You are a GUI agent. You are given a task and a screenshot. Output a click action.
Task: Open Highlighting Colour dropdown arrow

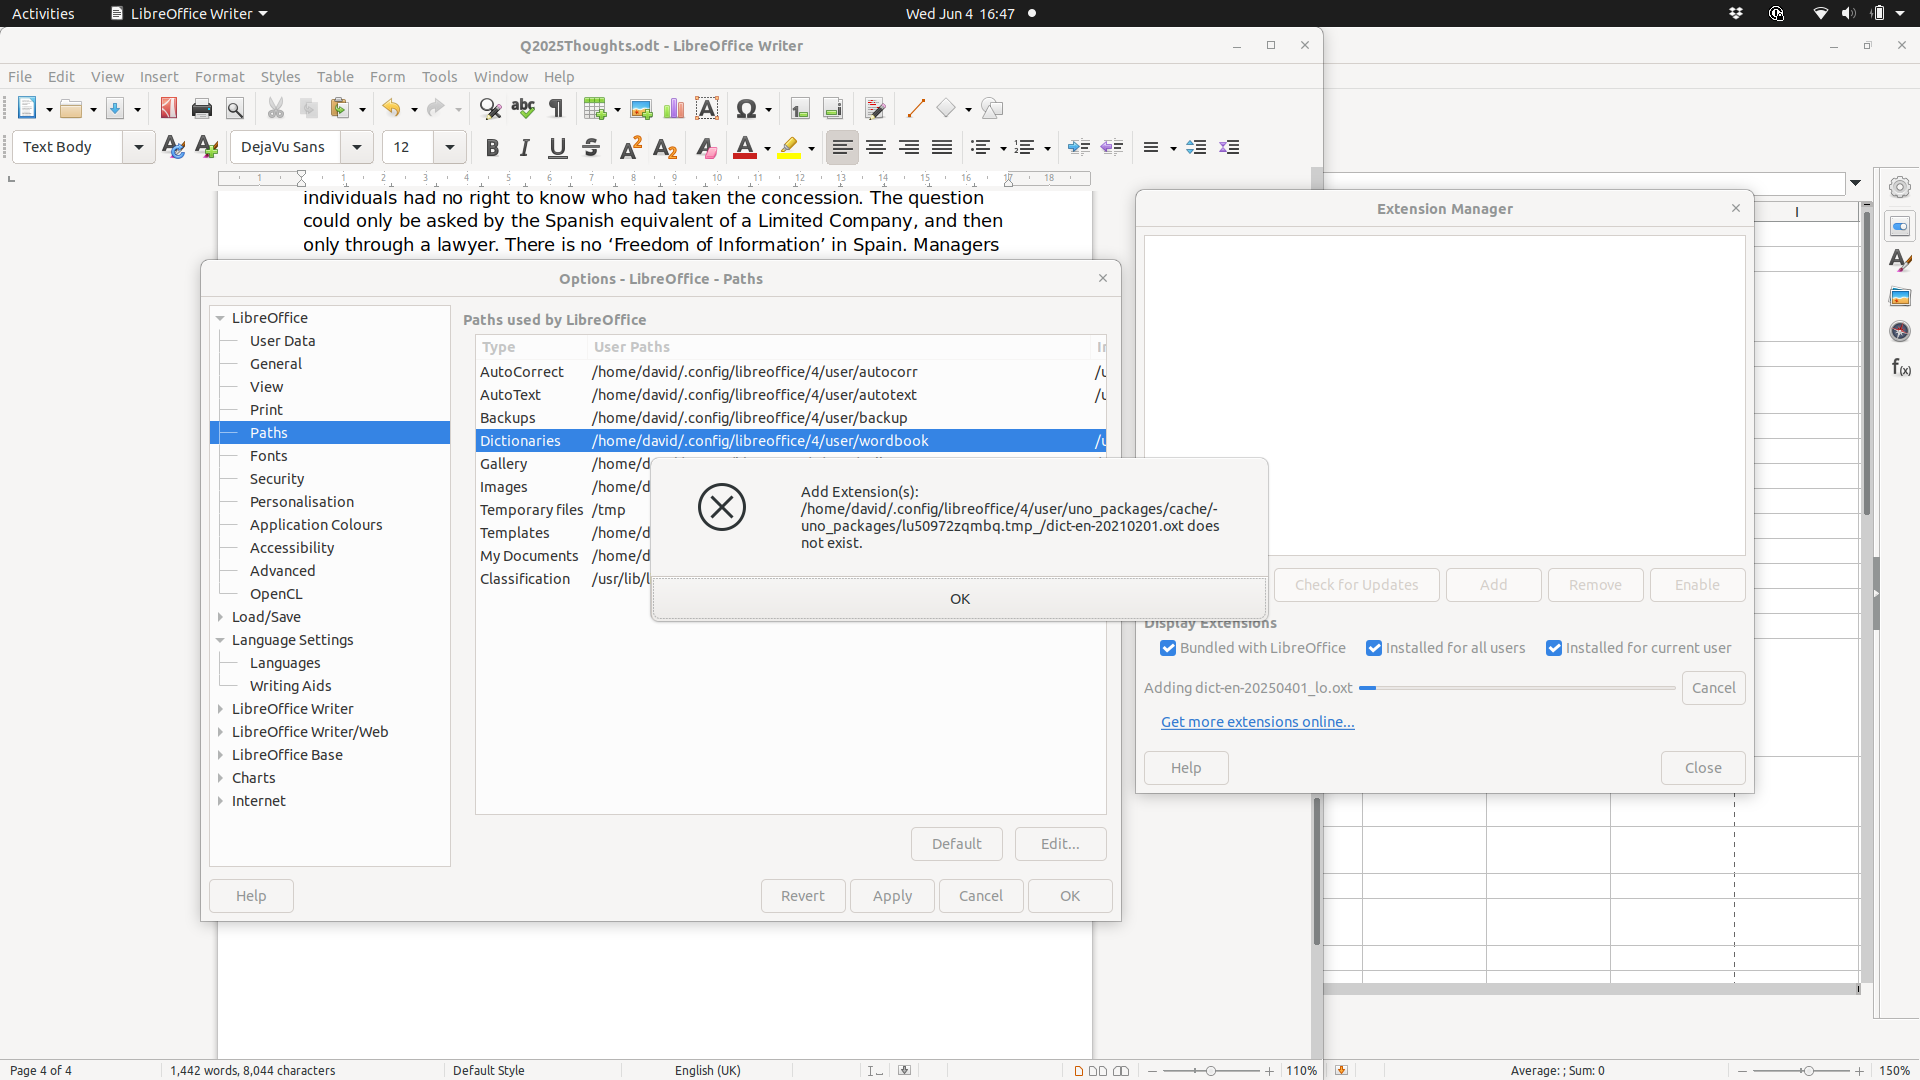[x=811, y=148]
